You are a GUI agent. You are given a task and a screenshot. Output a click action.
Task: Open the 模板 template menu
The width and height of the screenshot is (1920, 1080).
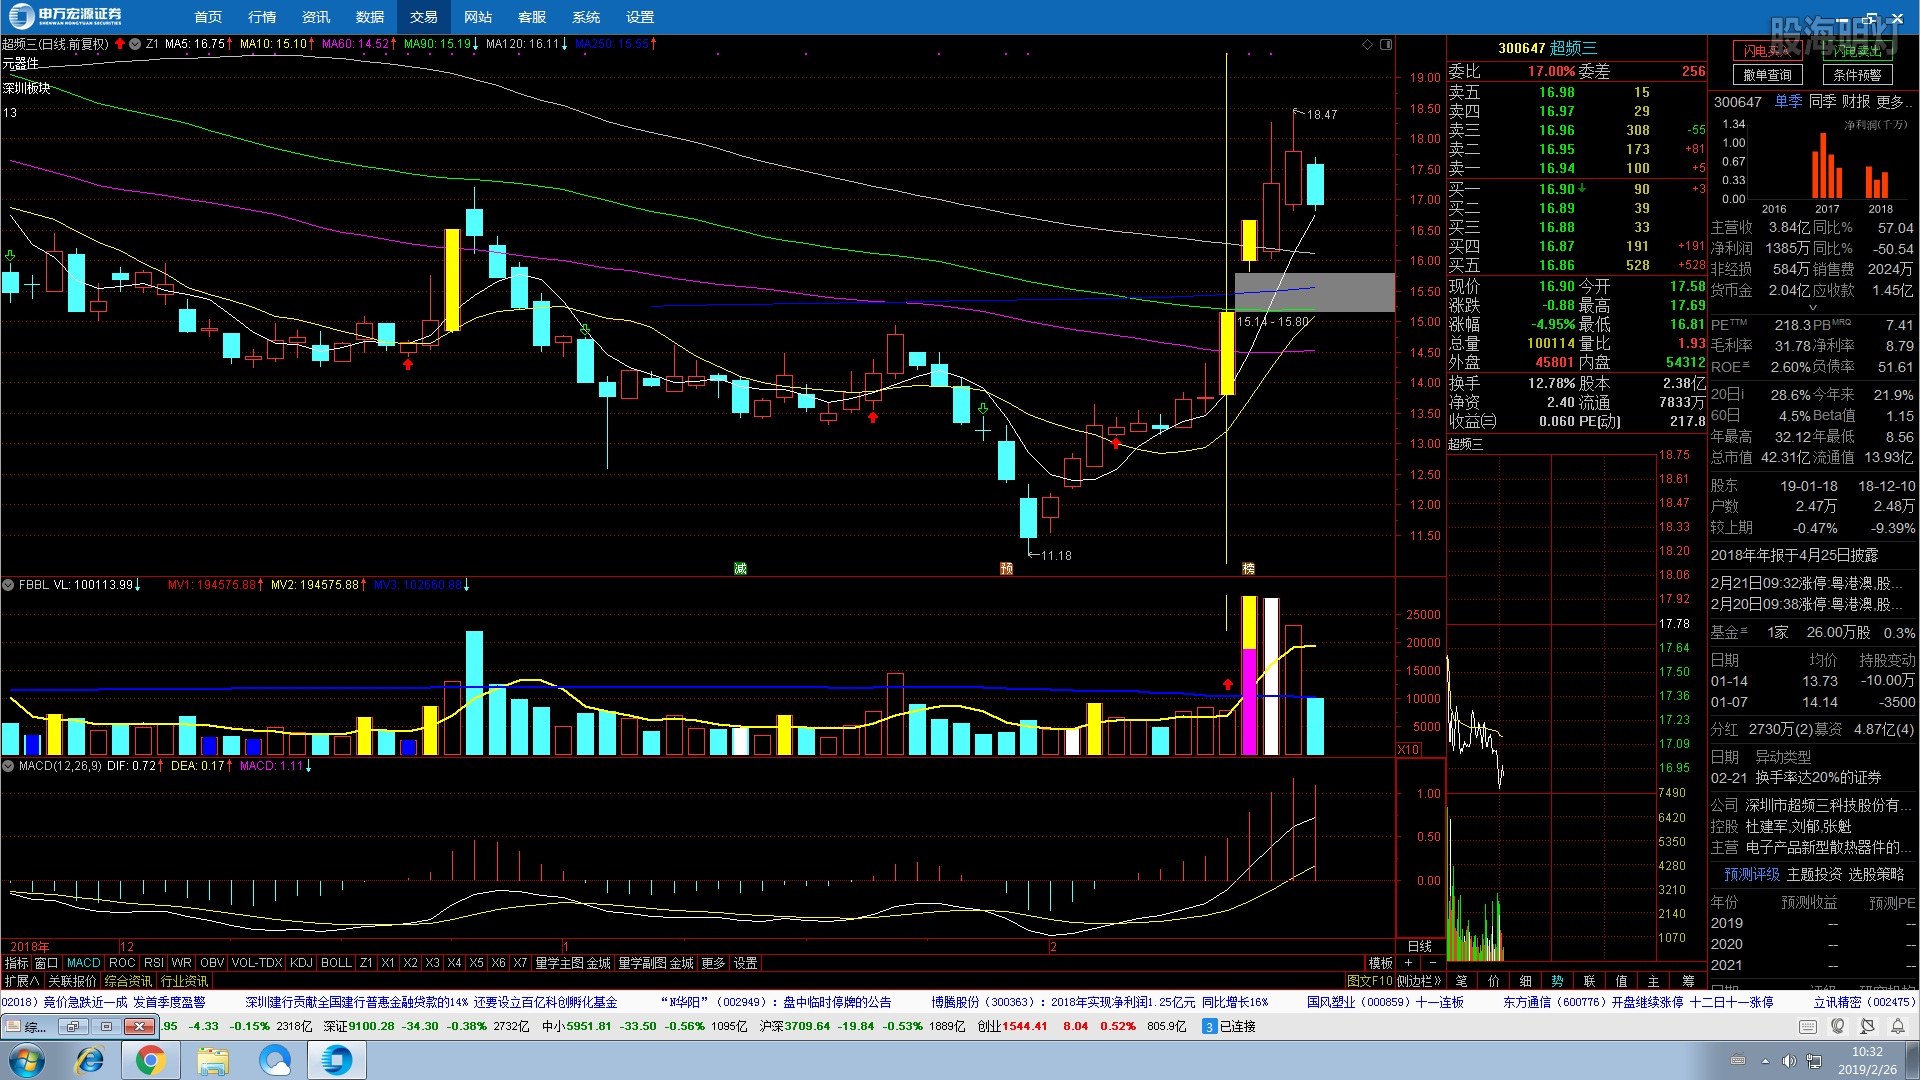click(x=1381, y=963)
